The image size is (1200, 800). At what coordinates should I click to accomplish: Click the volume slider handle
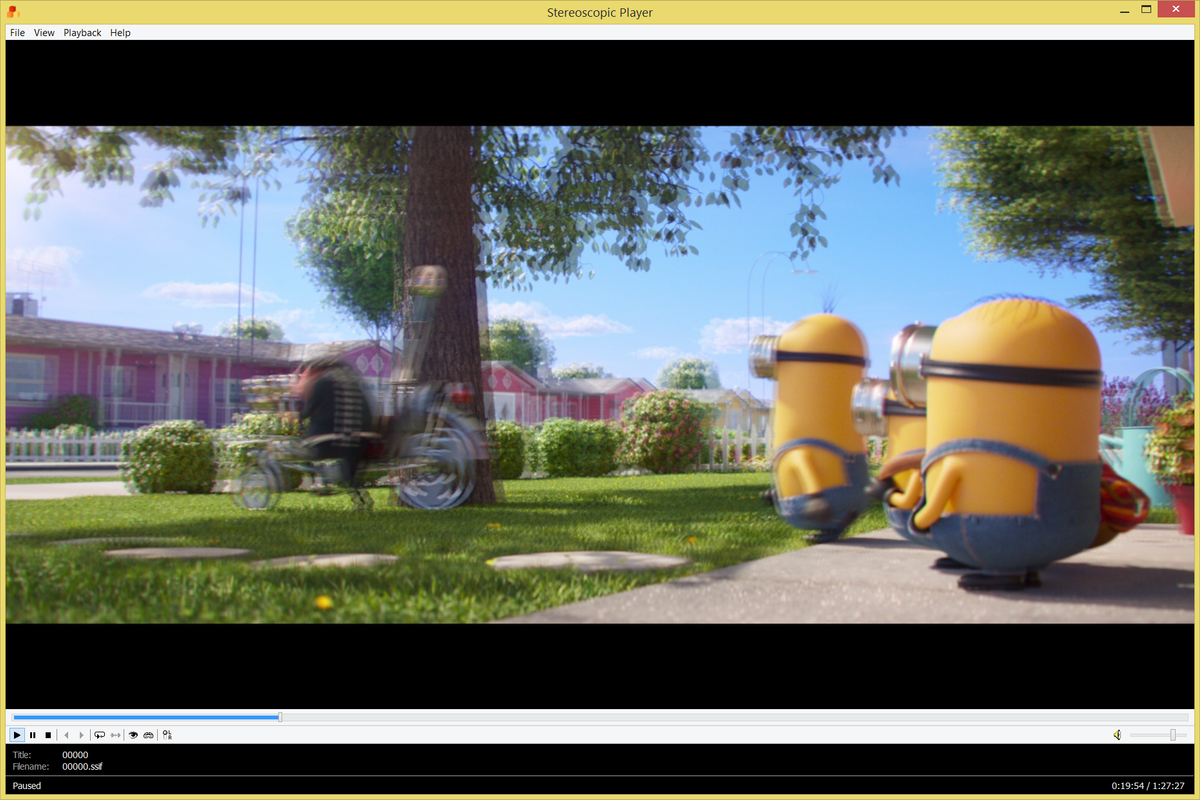(1172, 735)
